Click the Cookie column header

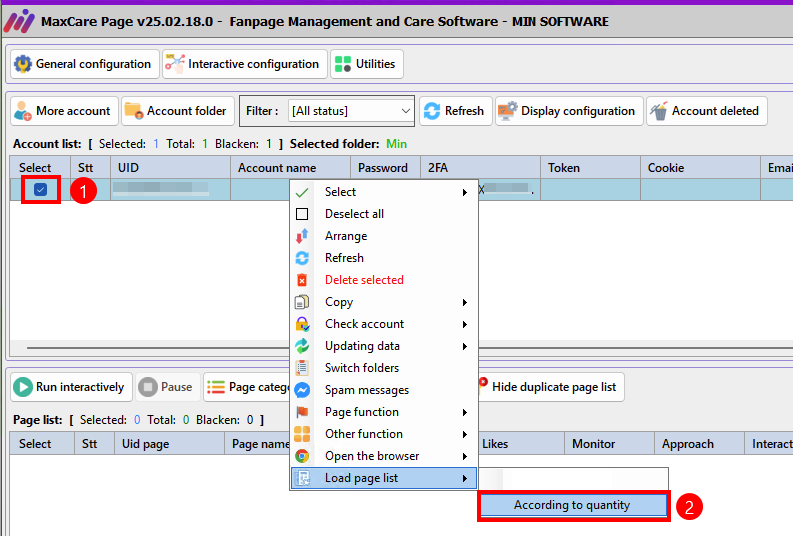click(700, 167)
